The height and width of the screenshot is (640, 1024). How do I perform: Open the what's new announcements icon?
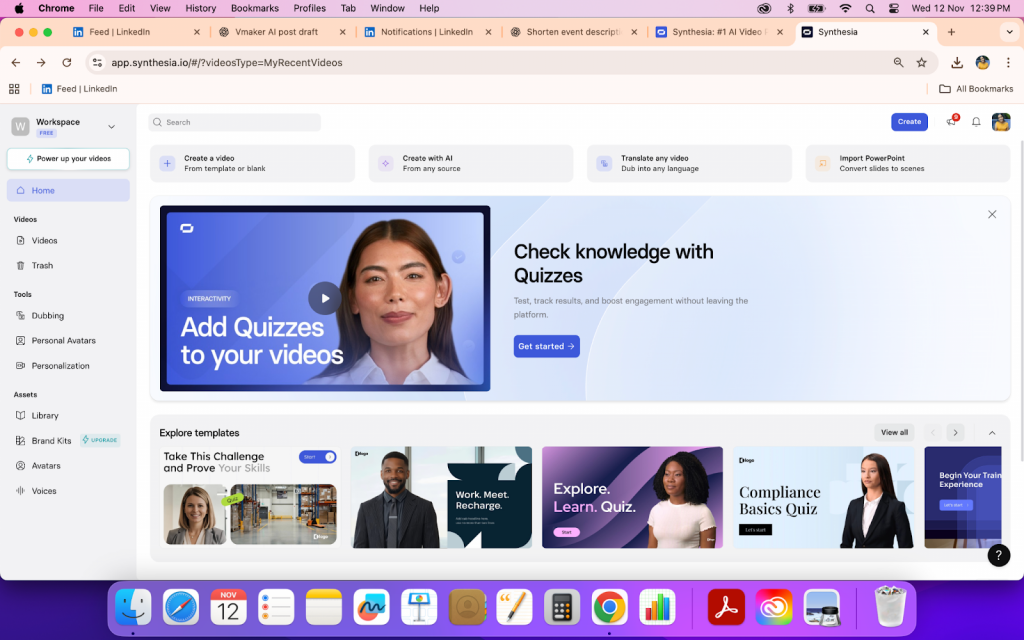[951, 122]
